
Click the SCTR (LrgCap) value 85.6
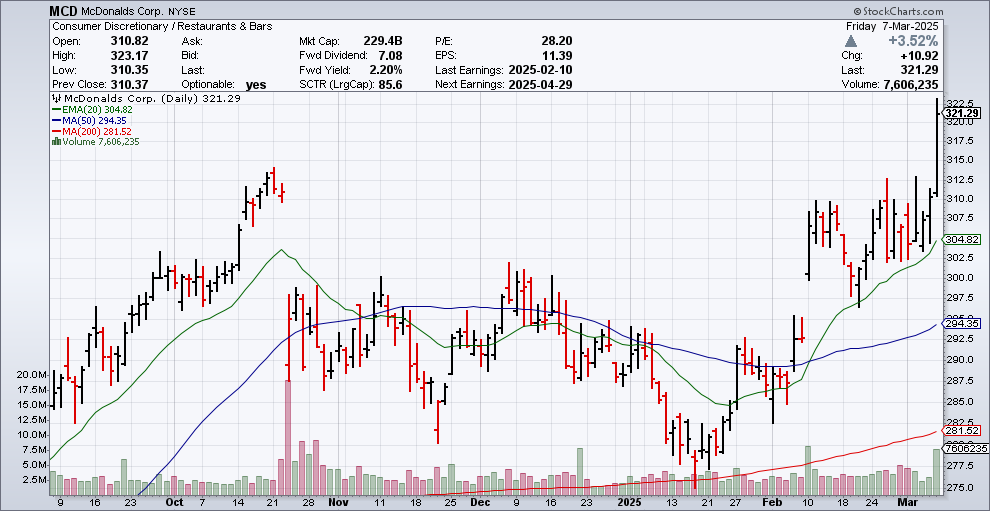tap(391, 85)
